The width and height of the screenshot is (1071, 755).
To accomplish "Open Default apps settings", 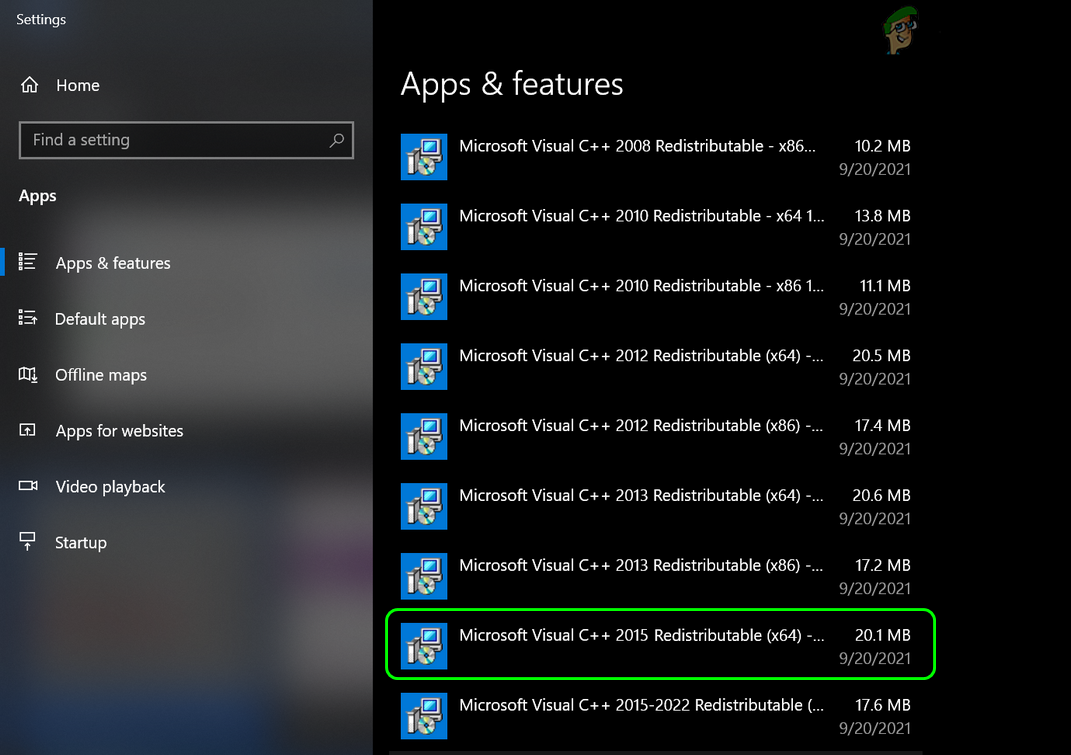I will click(186, 318).
